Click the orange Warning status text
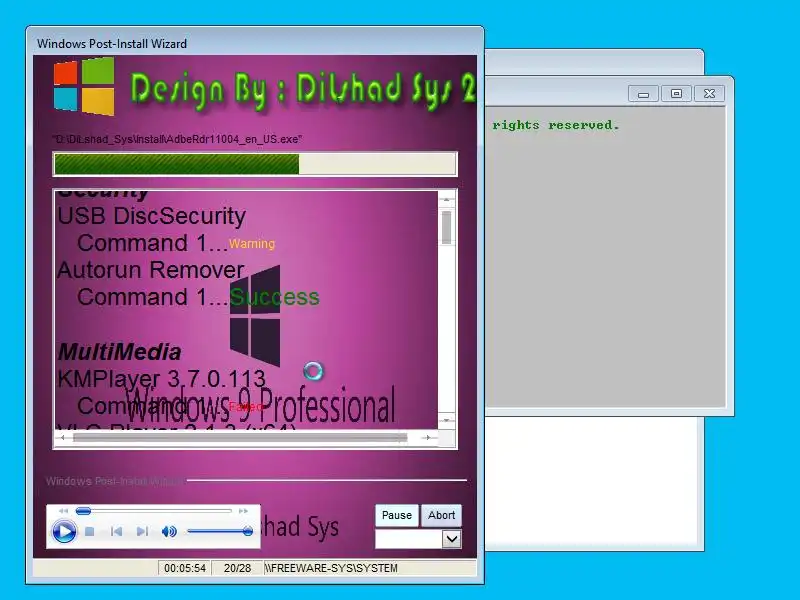800x600 pixels. tap(252, 244)
